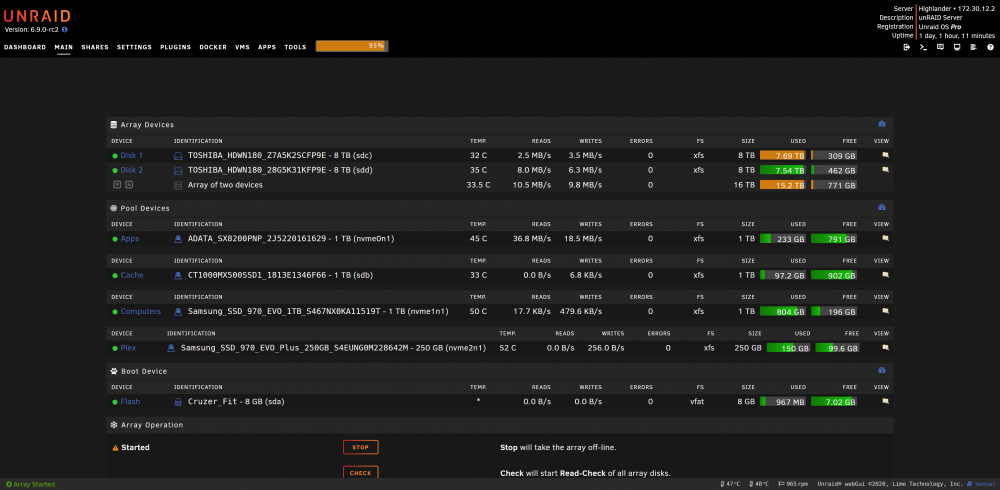Click the help question-mark icon
The height and width of the screenshot is (490, 1000).
(990, 47)
